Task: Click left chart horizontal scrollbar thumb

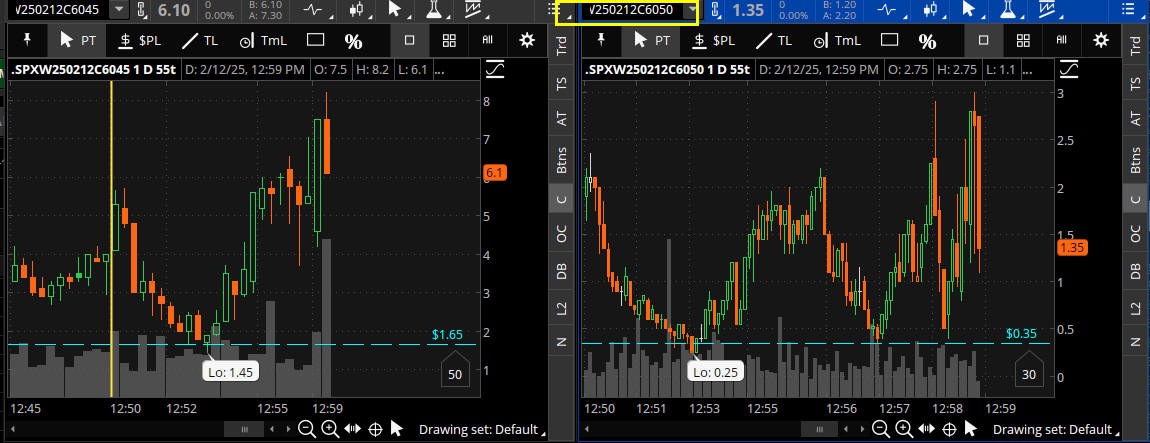Action: [x=245, y=429]
